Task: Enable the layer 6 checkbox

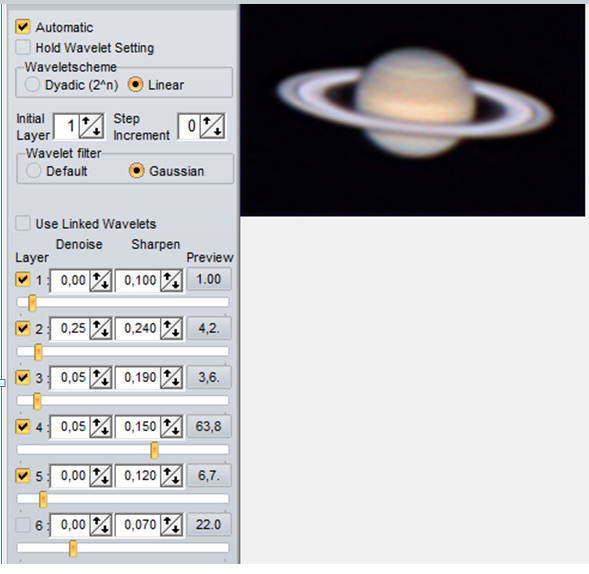Action: (x=23, y=525)
